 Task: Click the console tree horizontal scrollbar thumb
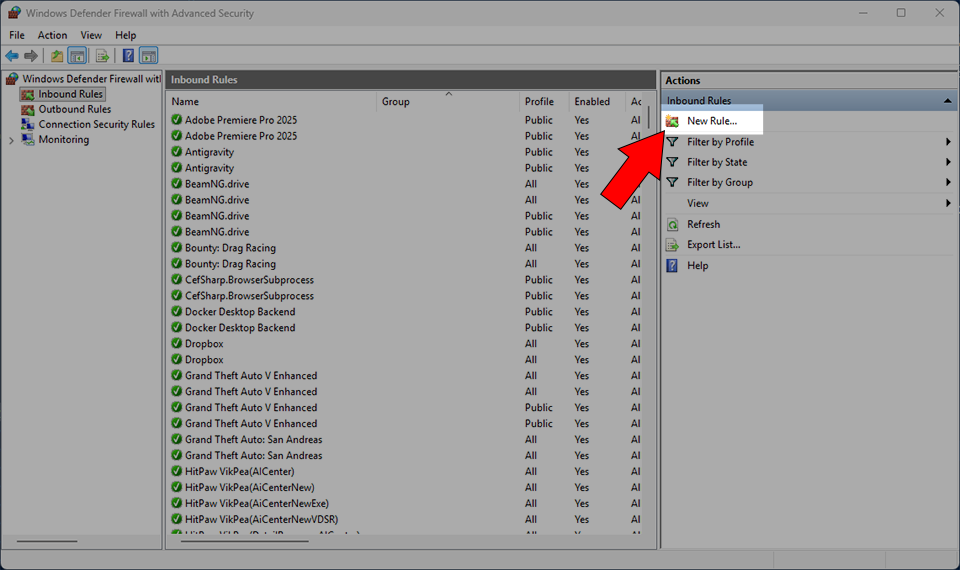tap(47, 541)
